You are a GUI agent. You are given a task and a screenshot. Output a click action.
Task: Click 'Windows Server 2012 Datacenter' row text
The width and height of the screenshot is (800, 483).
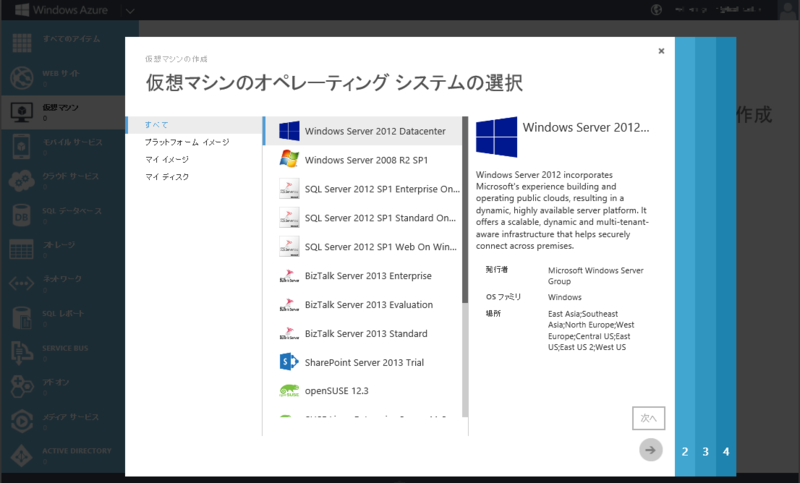[375, 131]
